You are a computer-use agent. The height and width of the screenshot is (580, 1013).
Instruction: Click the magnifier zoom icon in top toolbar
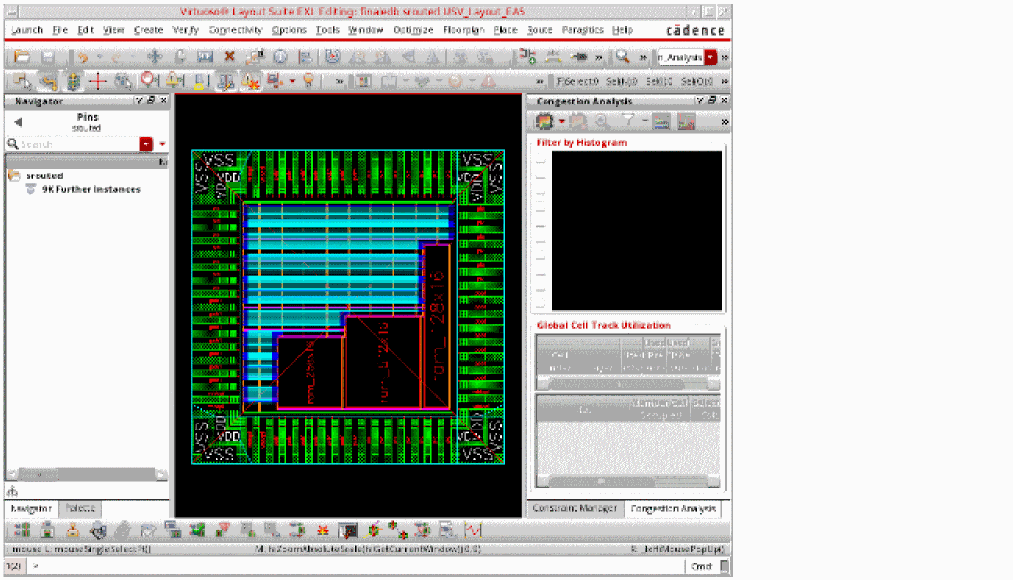coord(622,57)
